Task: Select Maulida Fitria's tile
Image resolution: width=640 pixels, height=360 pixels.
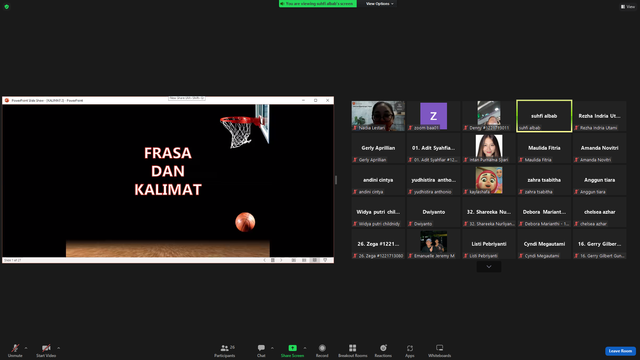Action: pos(544,148)
